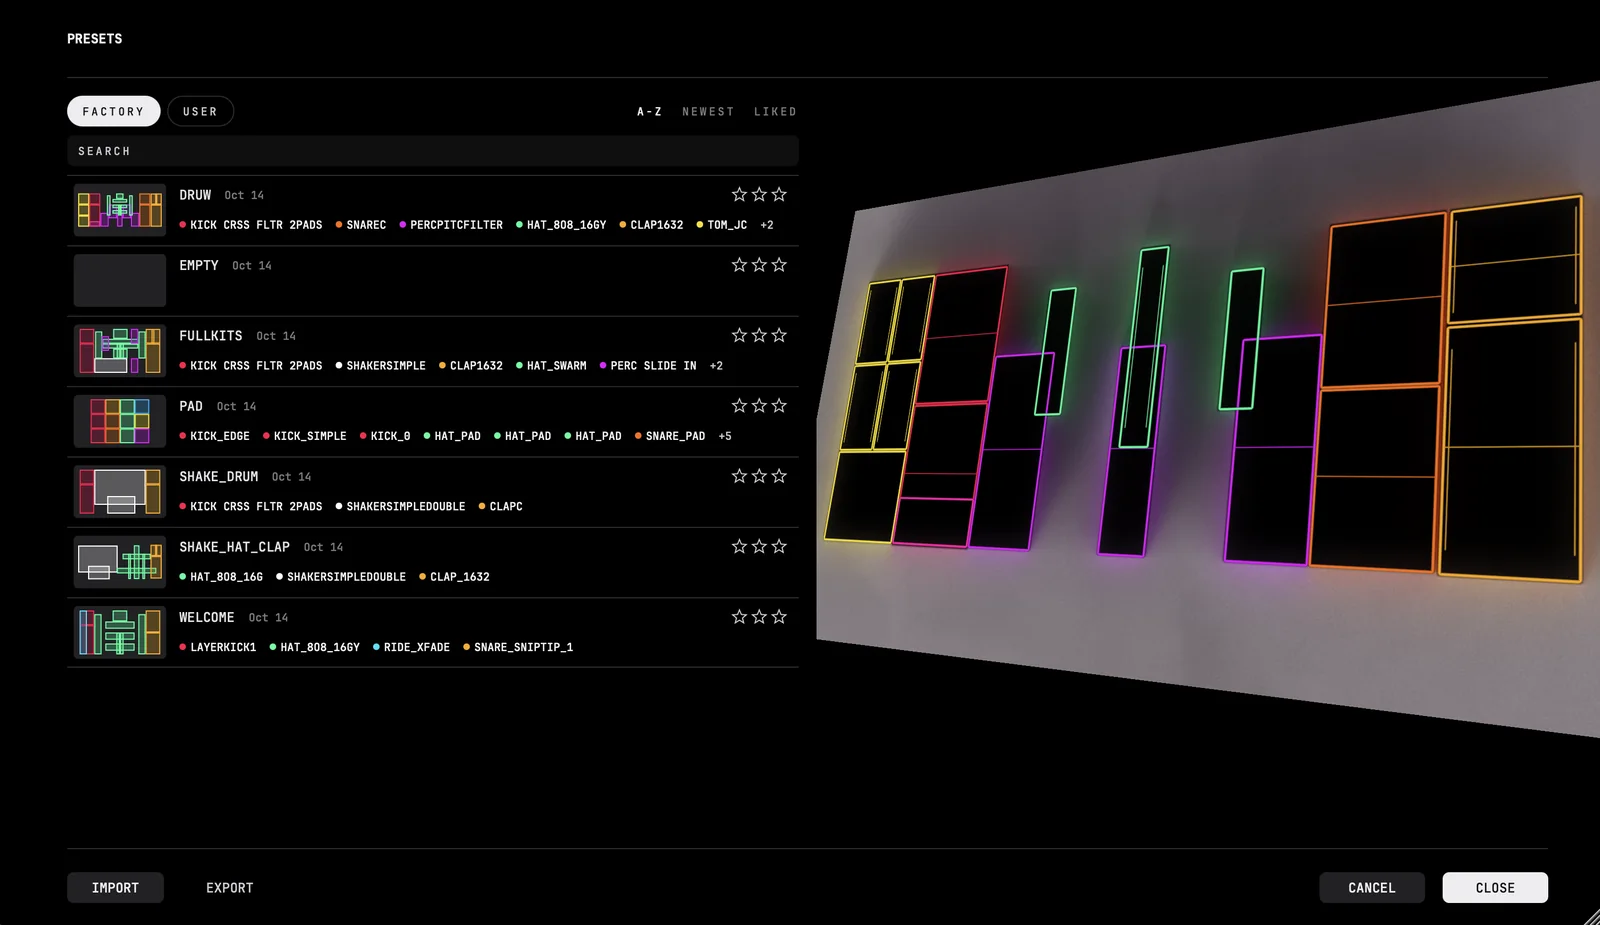Click the first star of PAD preset
The height and width of the screenshot is (925, 1600).
pyautogui.click(x=739, y=405)
